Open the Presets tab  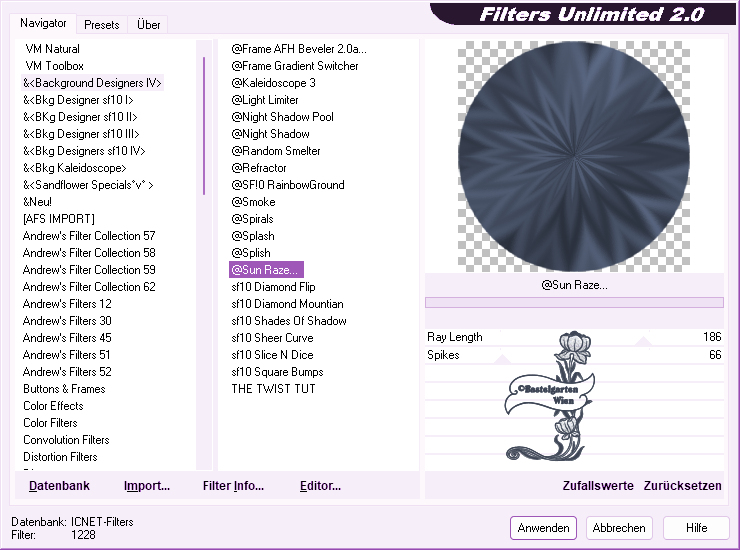101,25
